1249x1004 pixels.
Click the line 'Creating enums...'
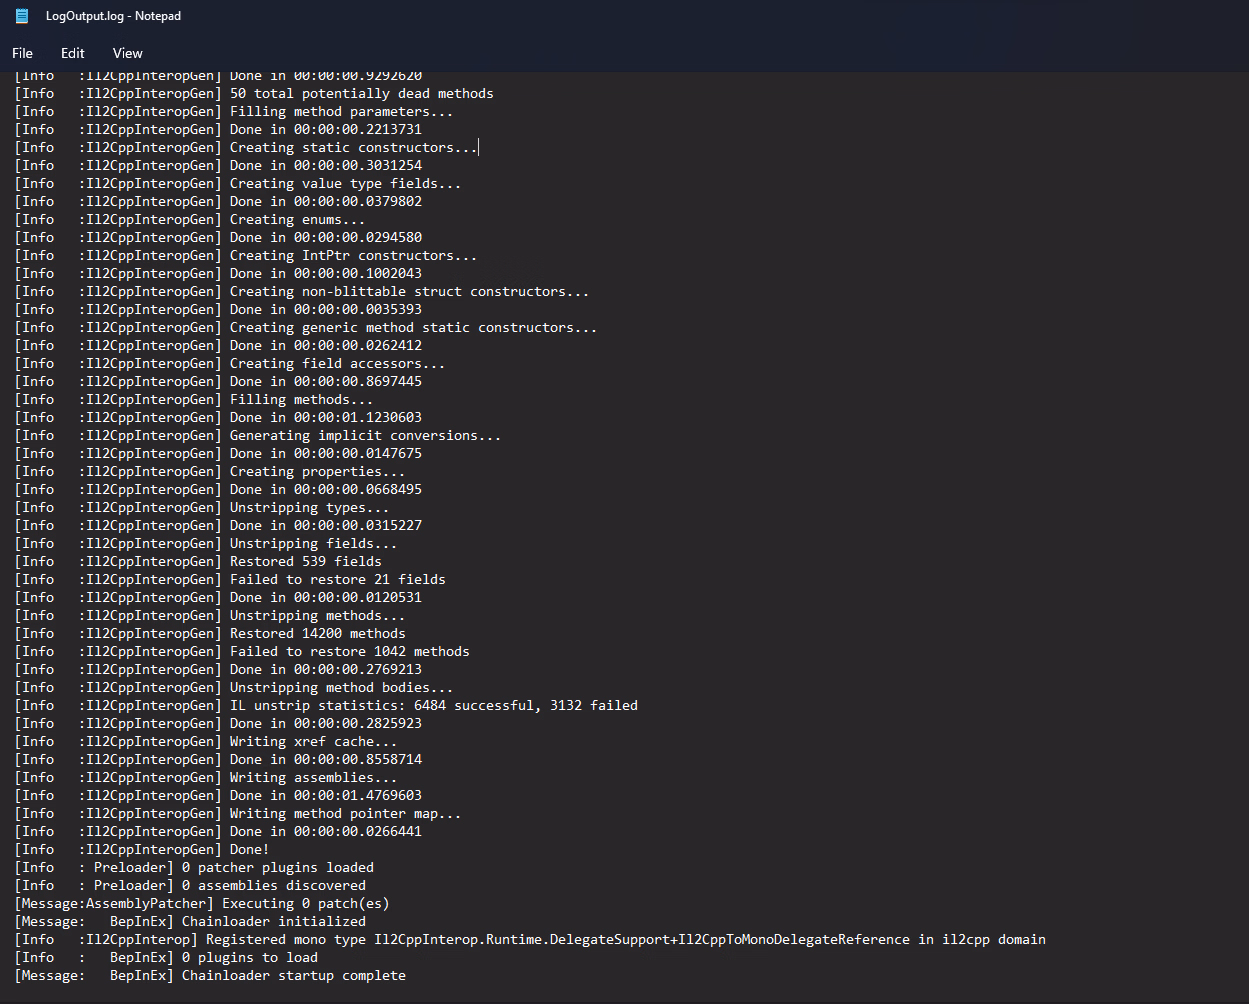190,219
